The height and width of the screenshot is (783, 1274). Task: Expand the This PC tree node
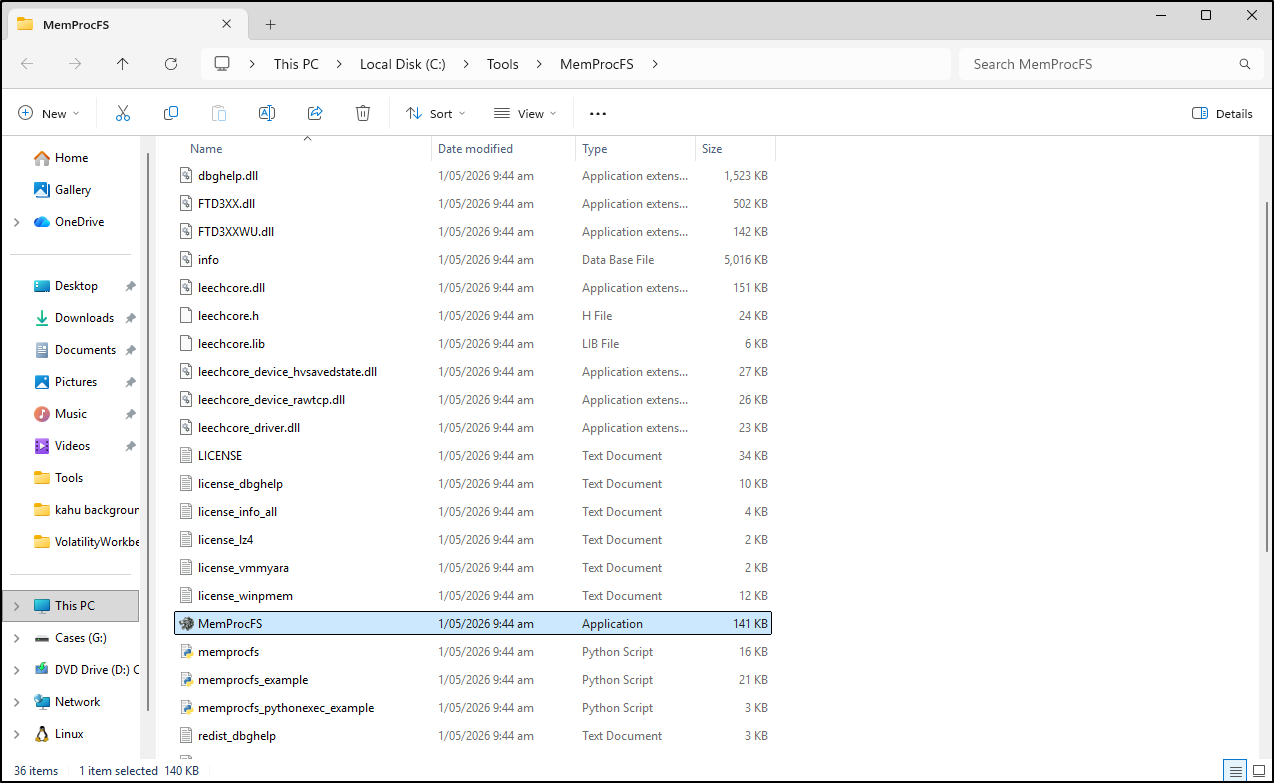tap(17, 606)
